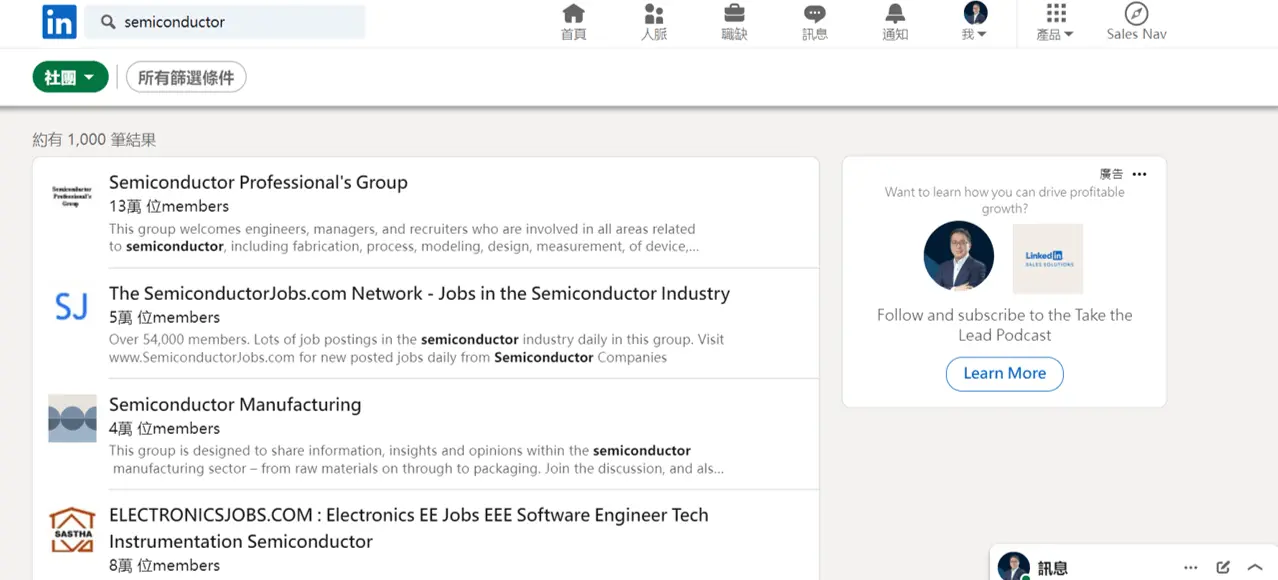Click the LinkedIn Sales Solutions ad logo
1278x580 pixels.
click(x=1048, y=258)
